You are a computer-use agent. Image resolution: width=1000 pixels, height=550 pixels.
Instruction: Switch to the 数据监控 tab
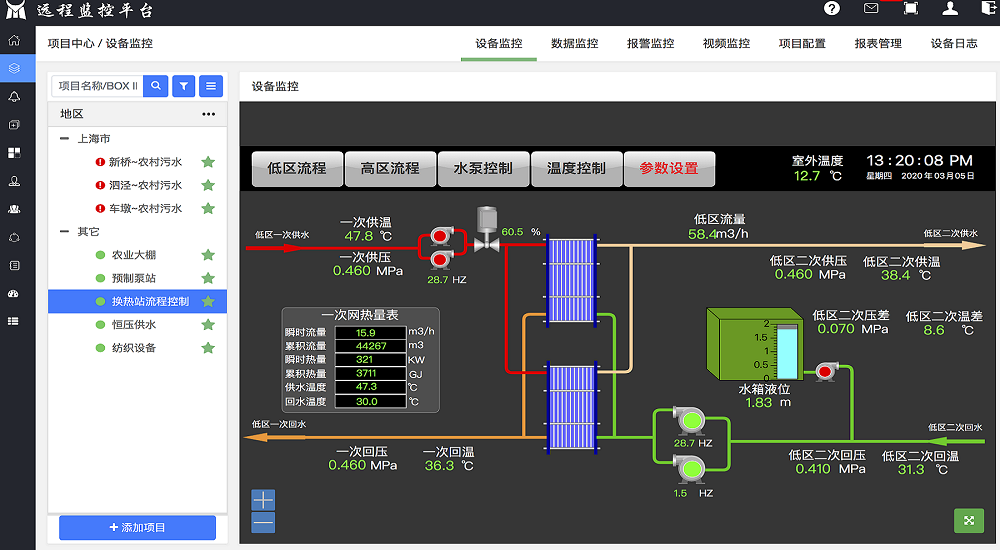(575, 44)
